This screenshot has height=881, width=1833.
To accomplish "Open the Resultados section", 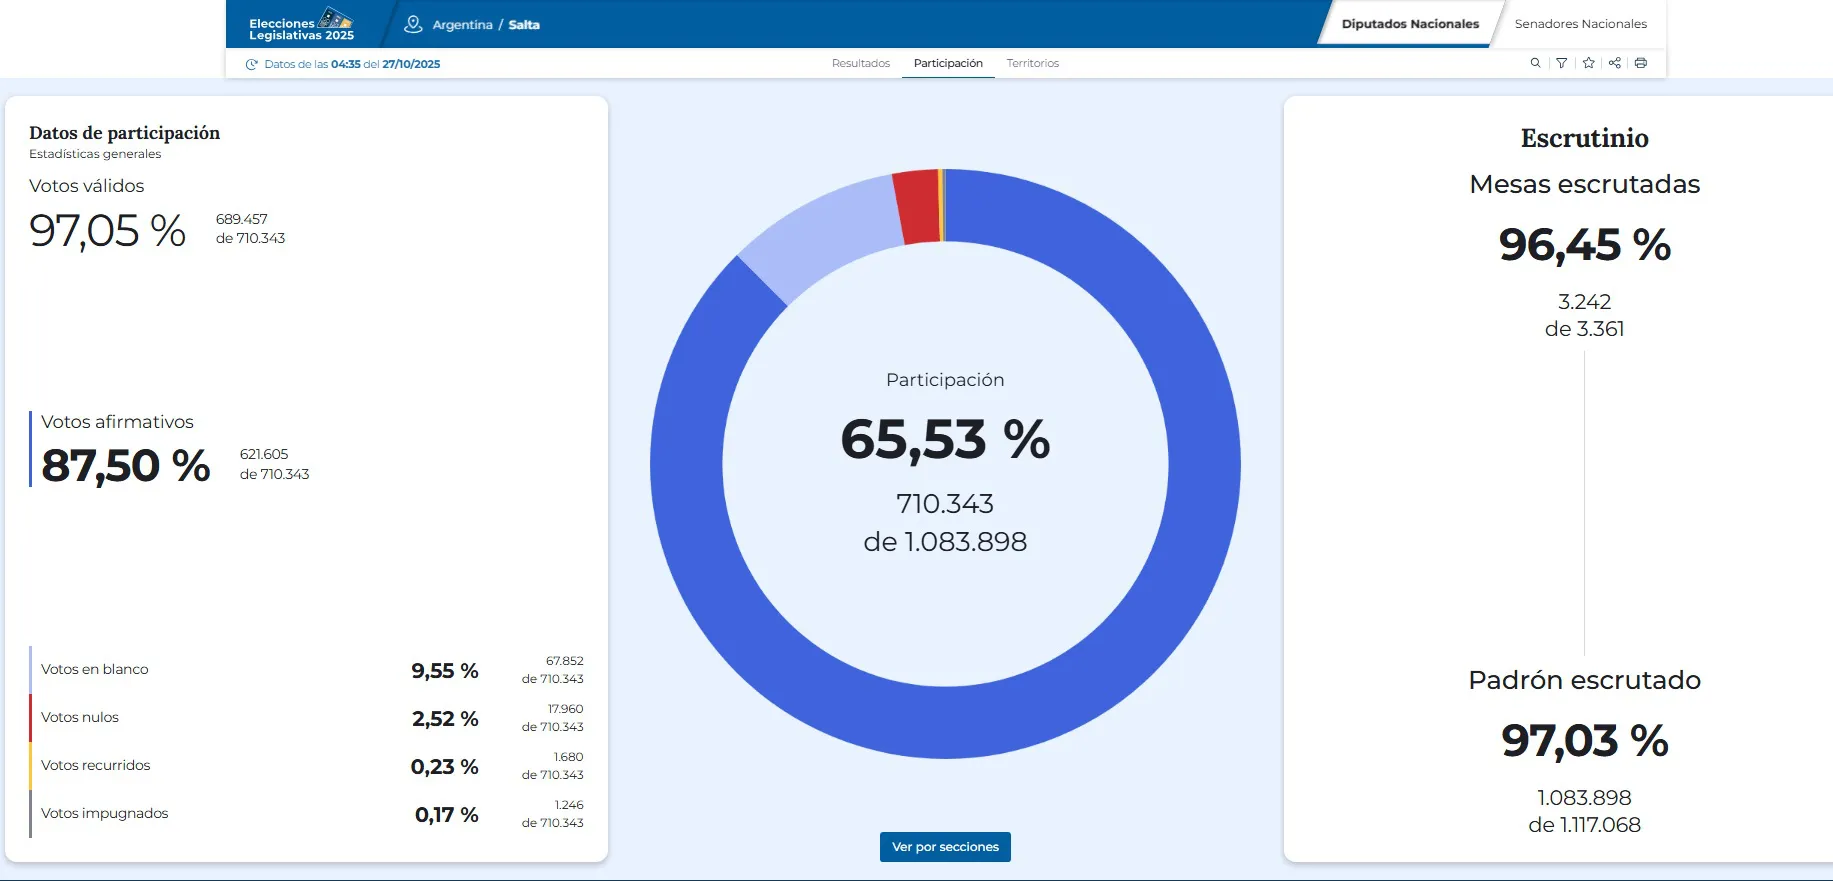I will pyautogui.click(x=860, y=63).
